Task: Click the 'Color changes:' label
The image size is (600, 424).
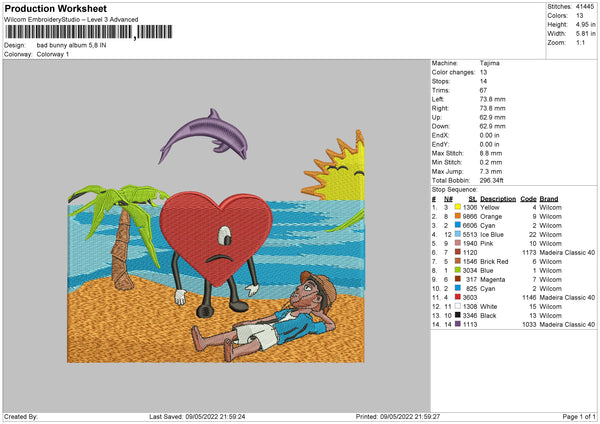Action: click(453, 72)
